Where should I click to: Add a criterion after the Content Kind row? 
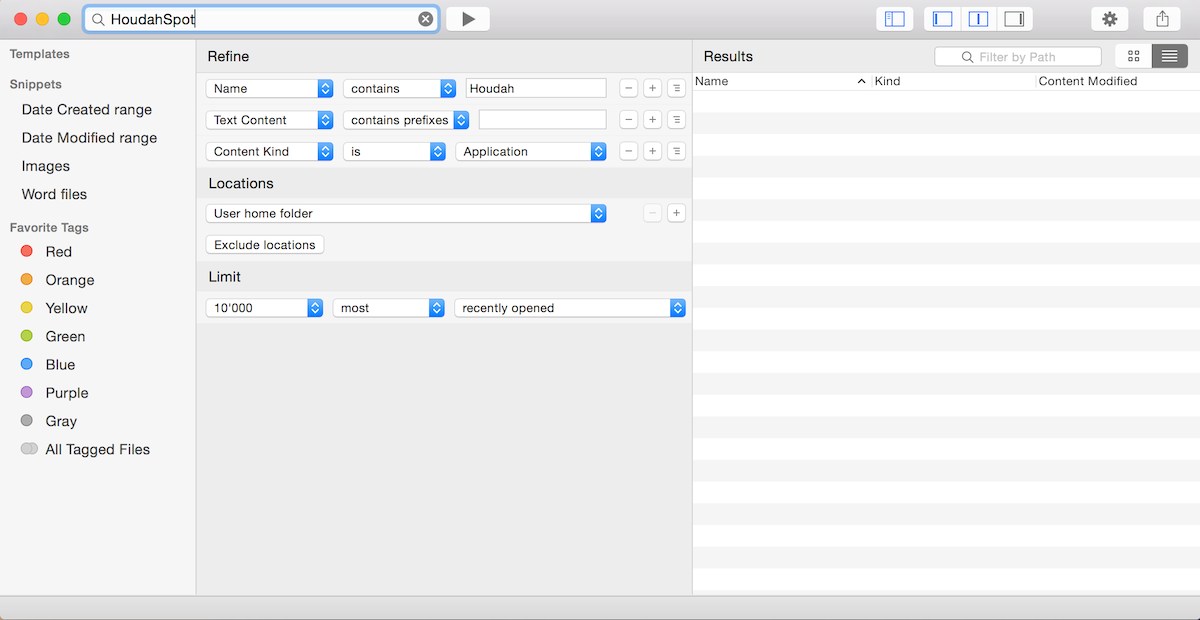(652, 152)
